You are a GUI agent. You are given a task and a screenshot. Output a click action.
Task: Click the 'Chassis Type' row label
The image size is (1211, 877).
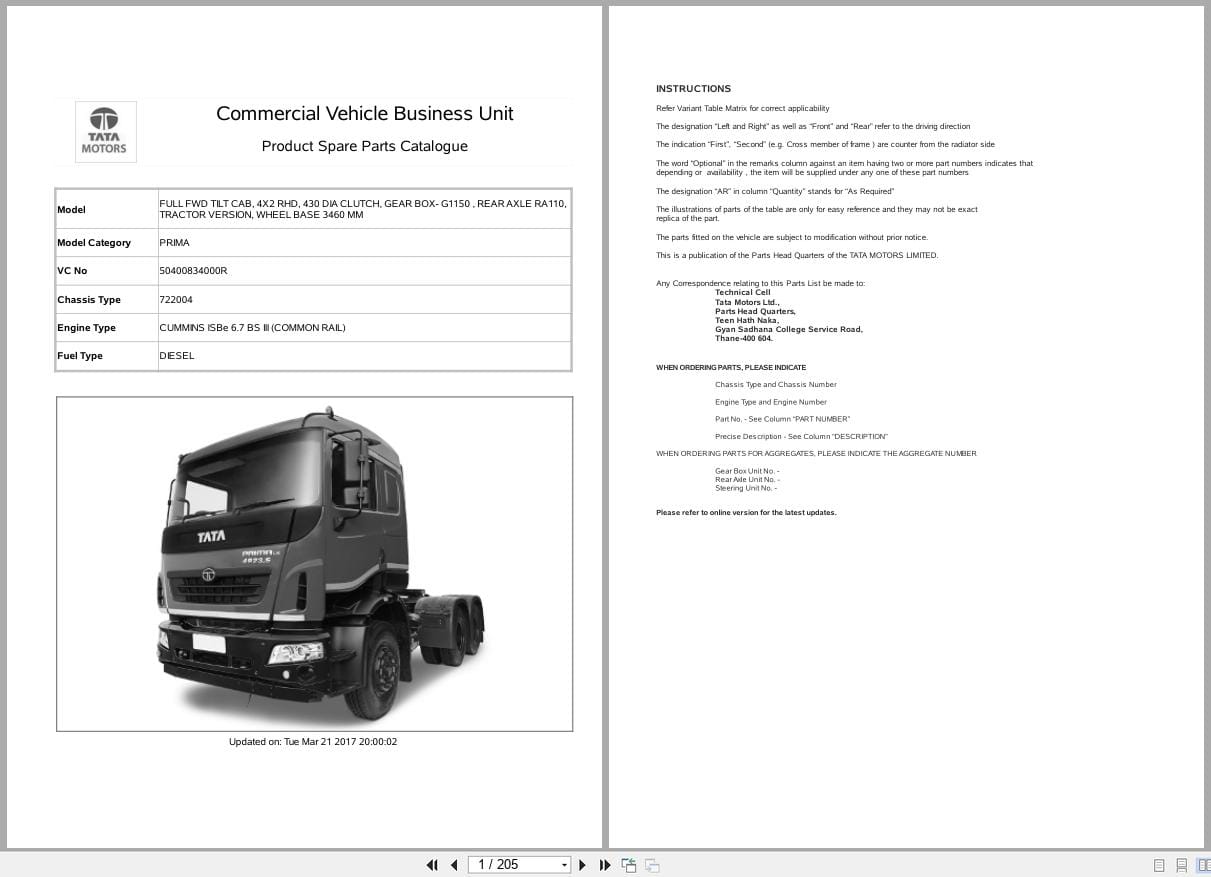[x=89, y=300]
